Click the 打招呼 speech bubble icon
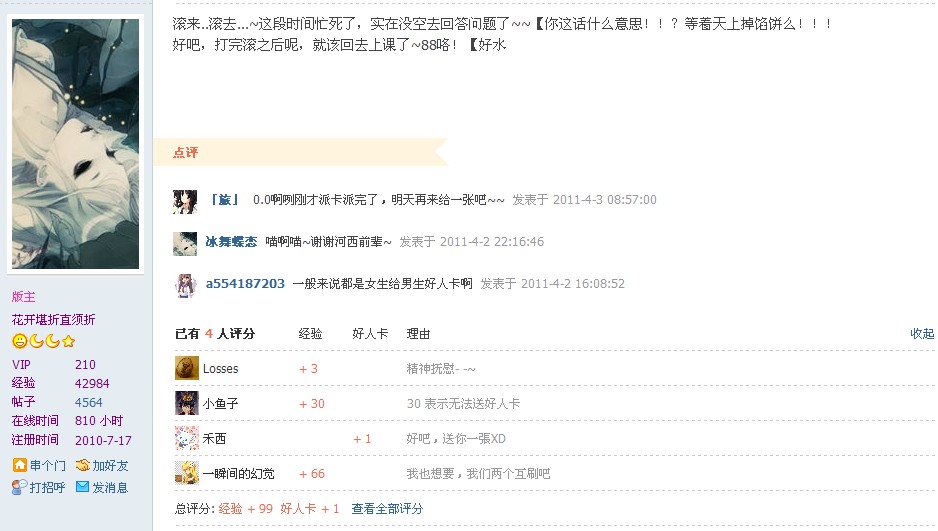The image size is (938, 531). click(x=19, y=487)
